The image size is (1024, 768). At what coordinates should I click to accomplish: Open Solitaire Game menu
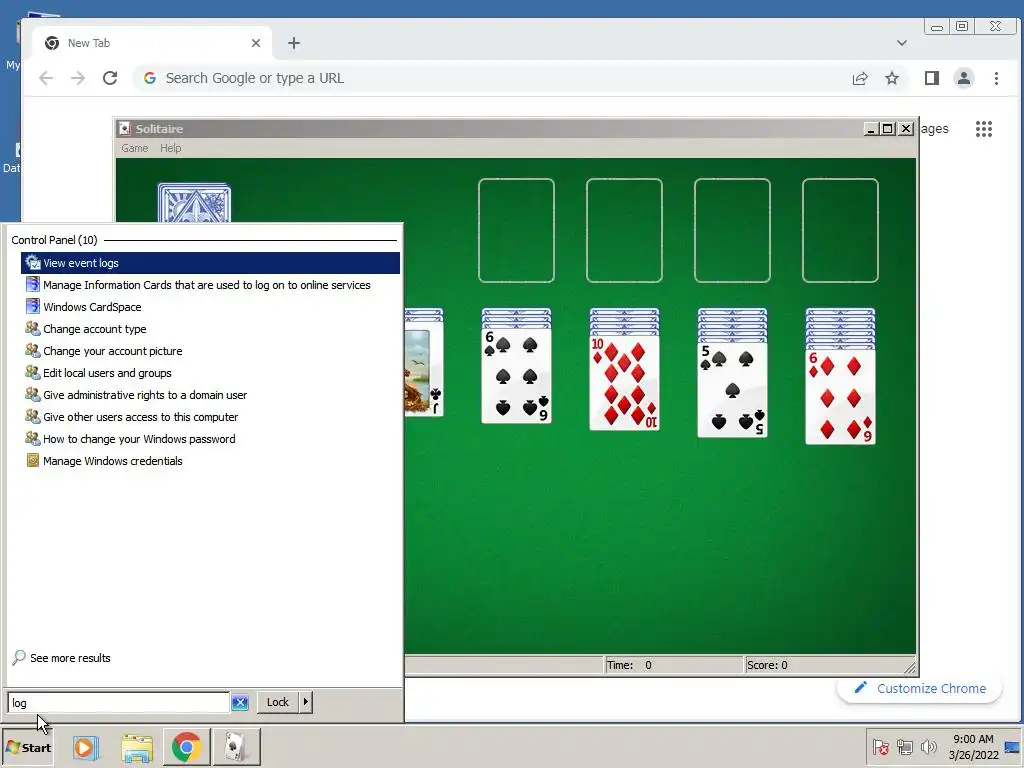[x=135, y=148]
